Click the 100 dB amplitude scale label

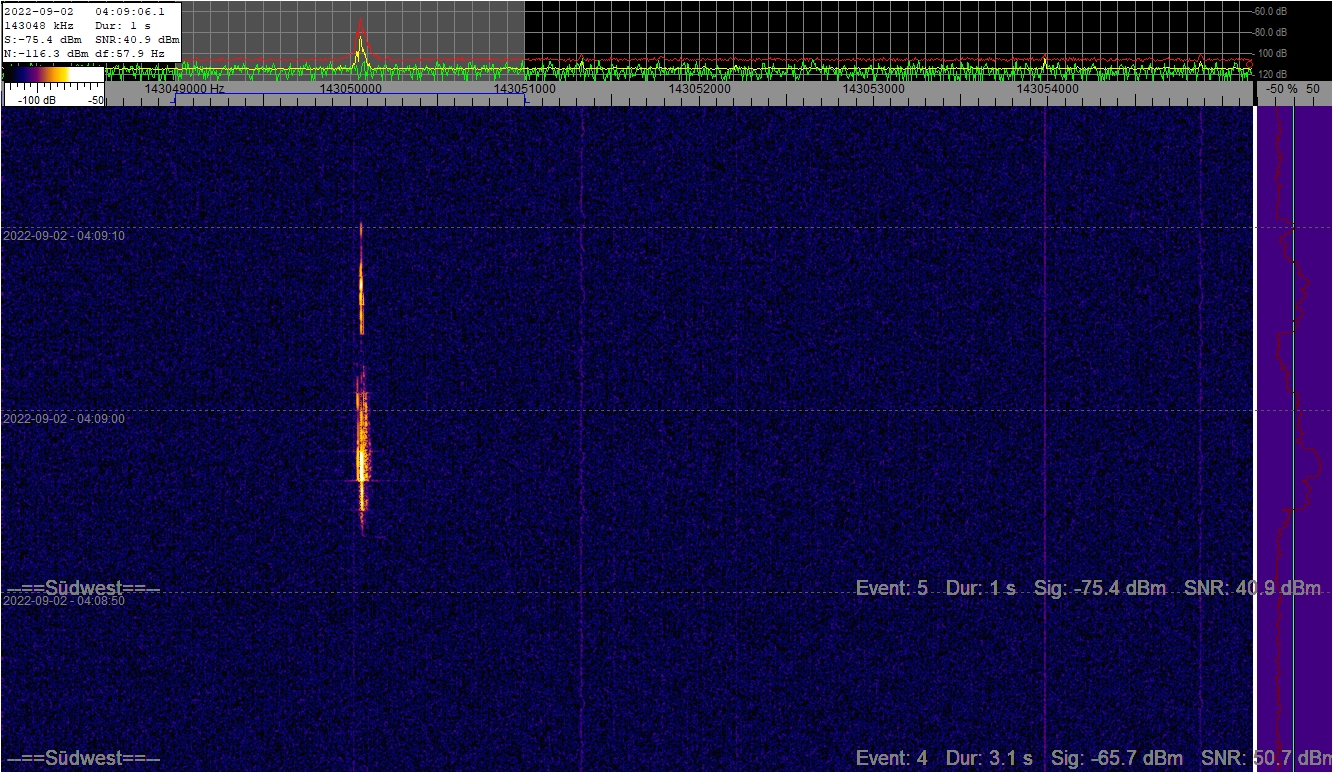(x=1273, y=53)
